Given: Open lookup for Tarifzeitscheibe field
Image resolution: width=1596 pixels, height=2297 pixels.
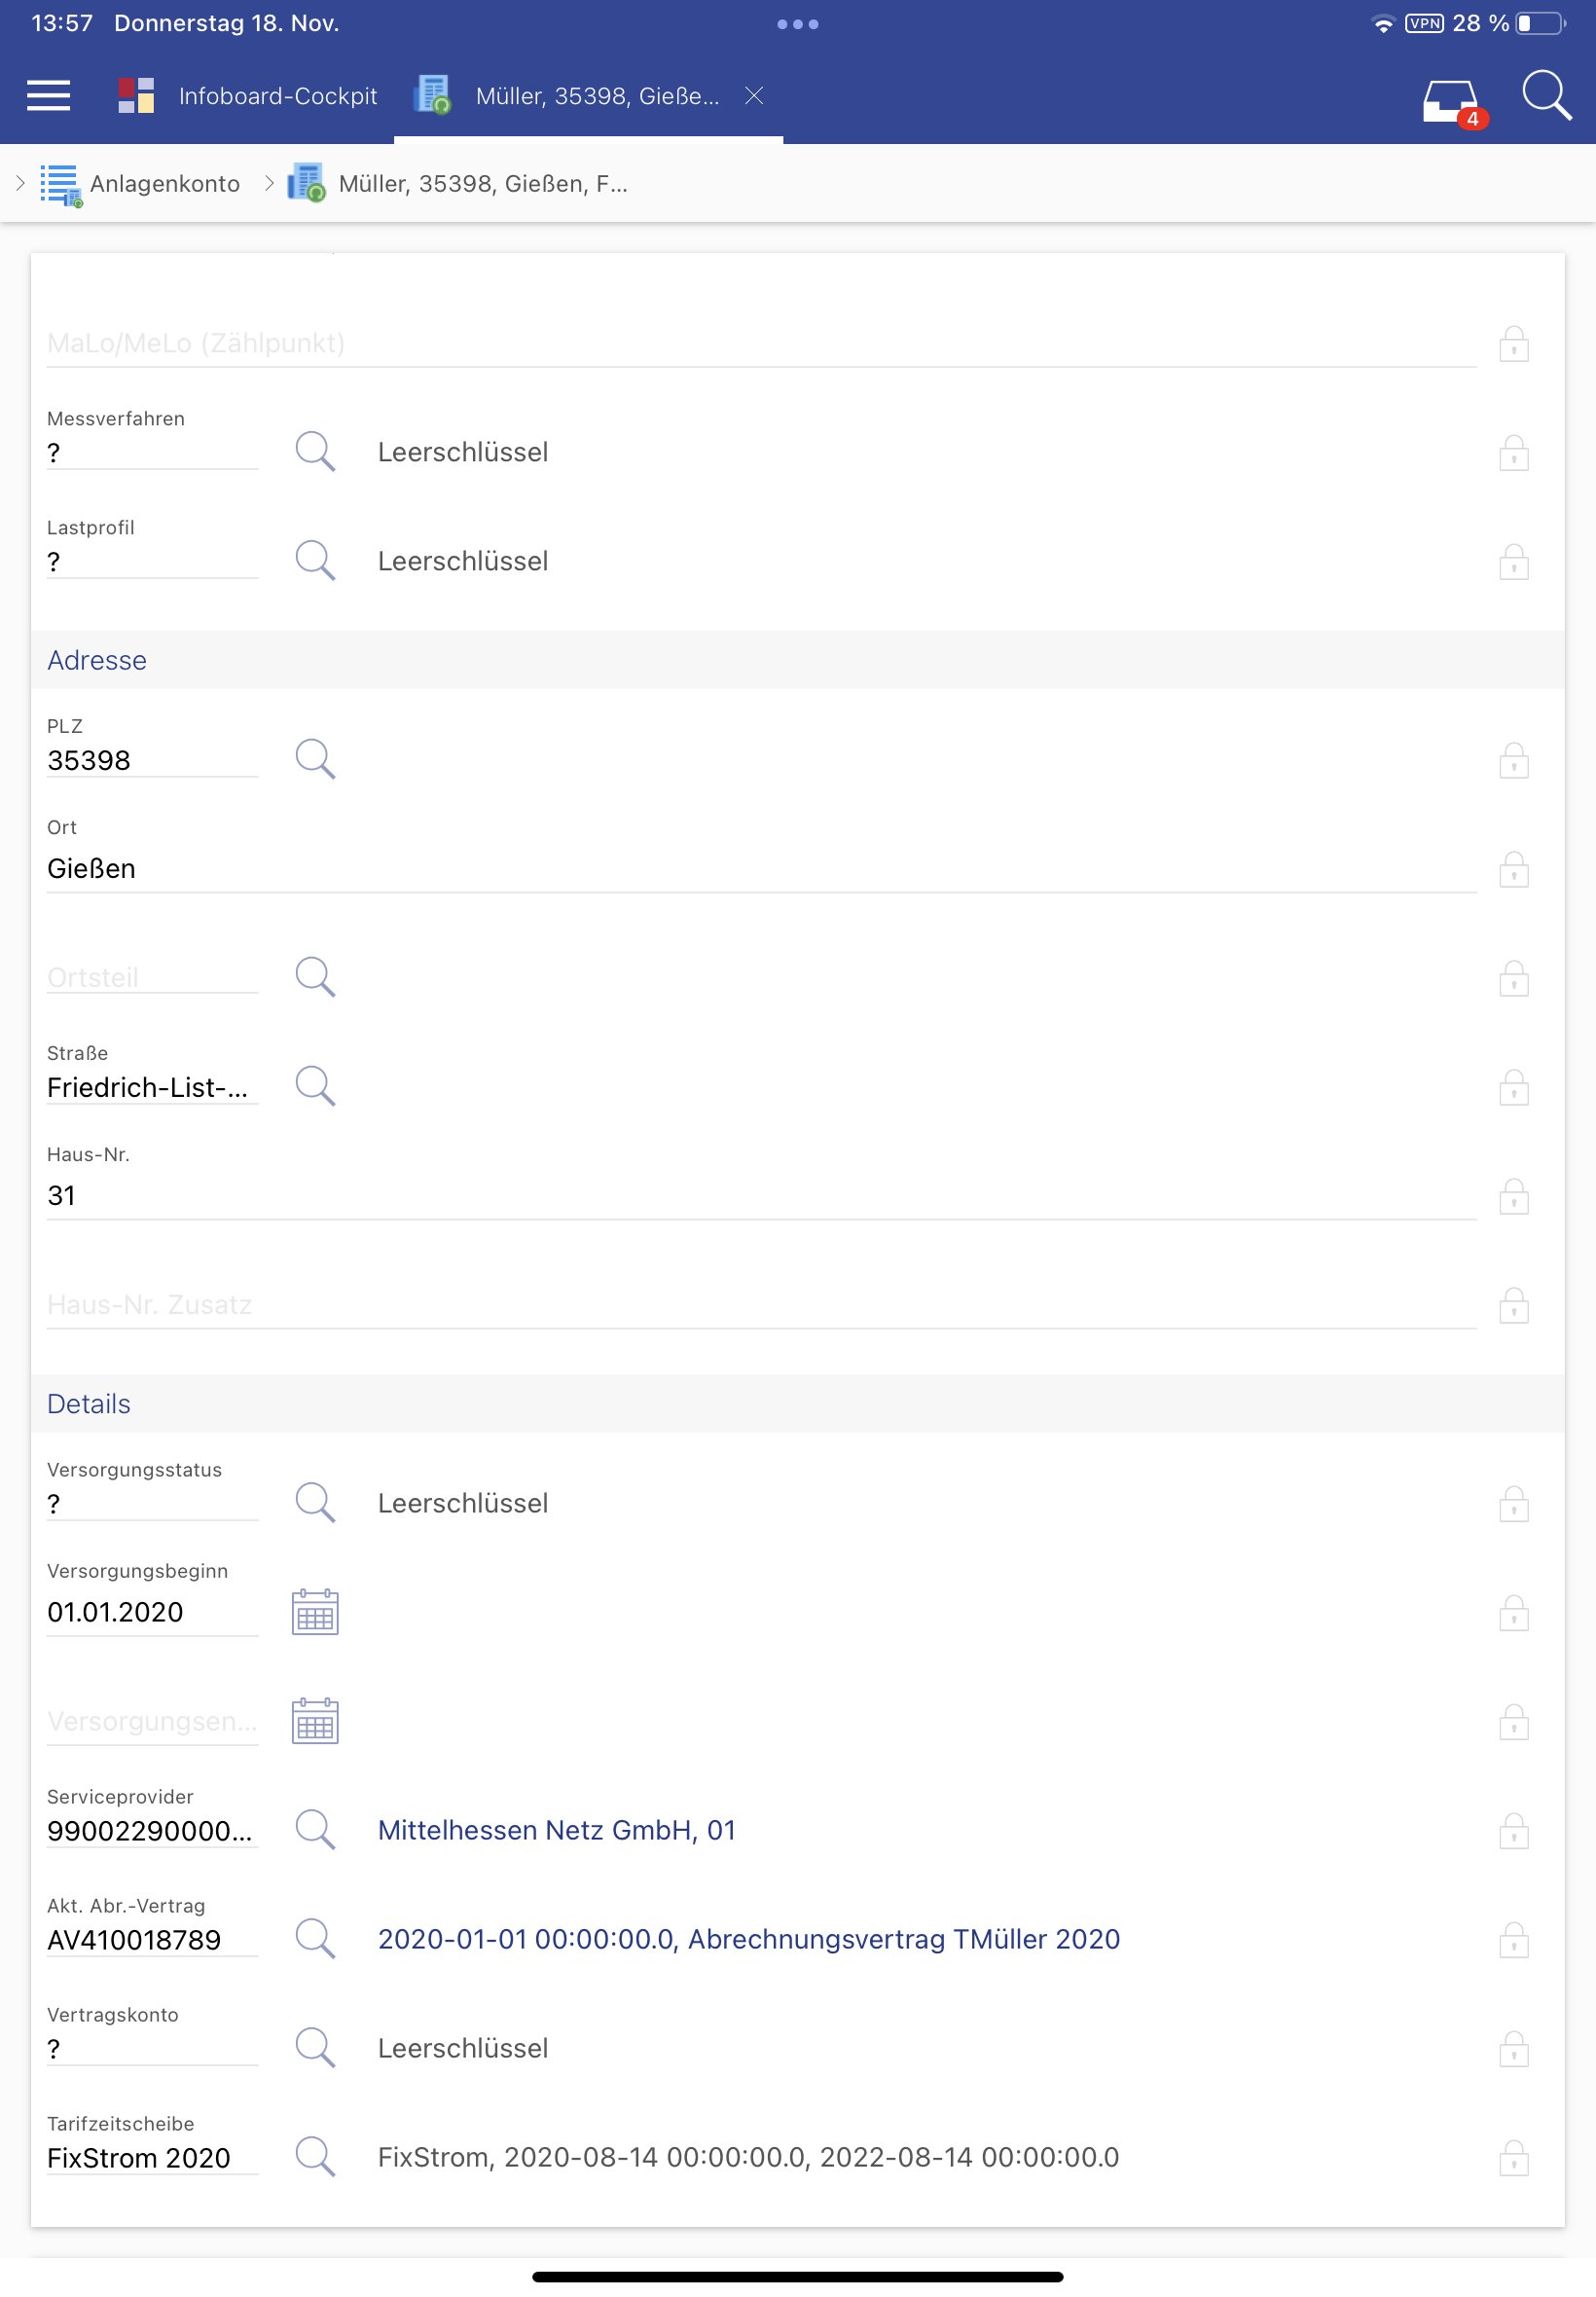Looking at the screenshot, I should pos(315,2157).
